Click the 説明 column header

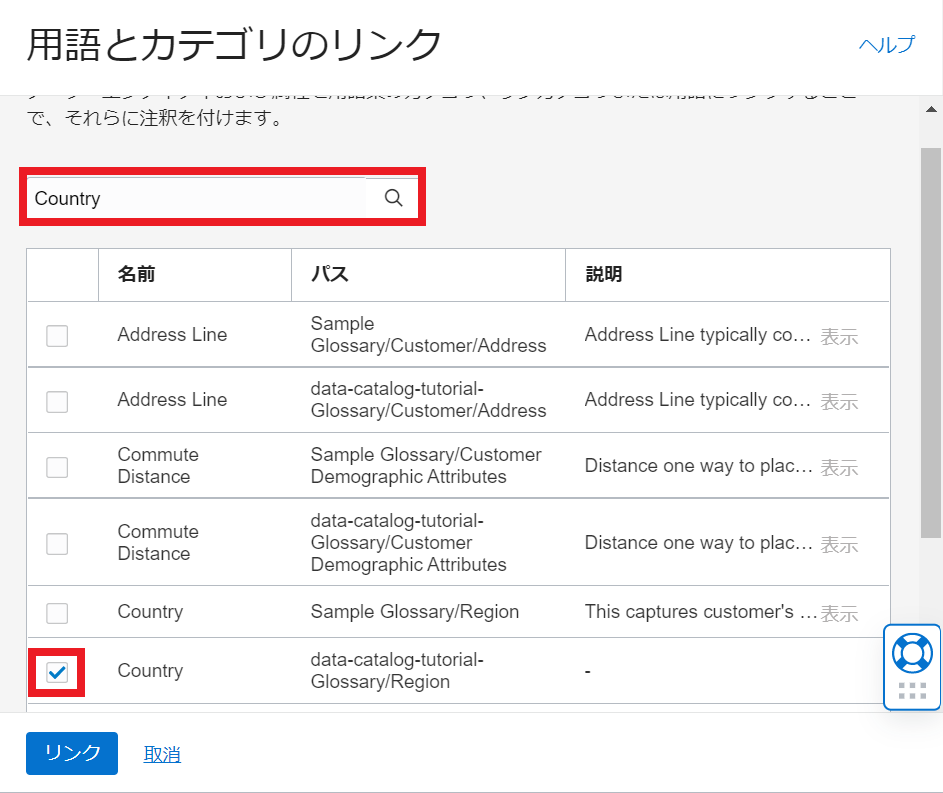tap(603, 274)
